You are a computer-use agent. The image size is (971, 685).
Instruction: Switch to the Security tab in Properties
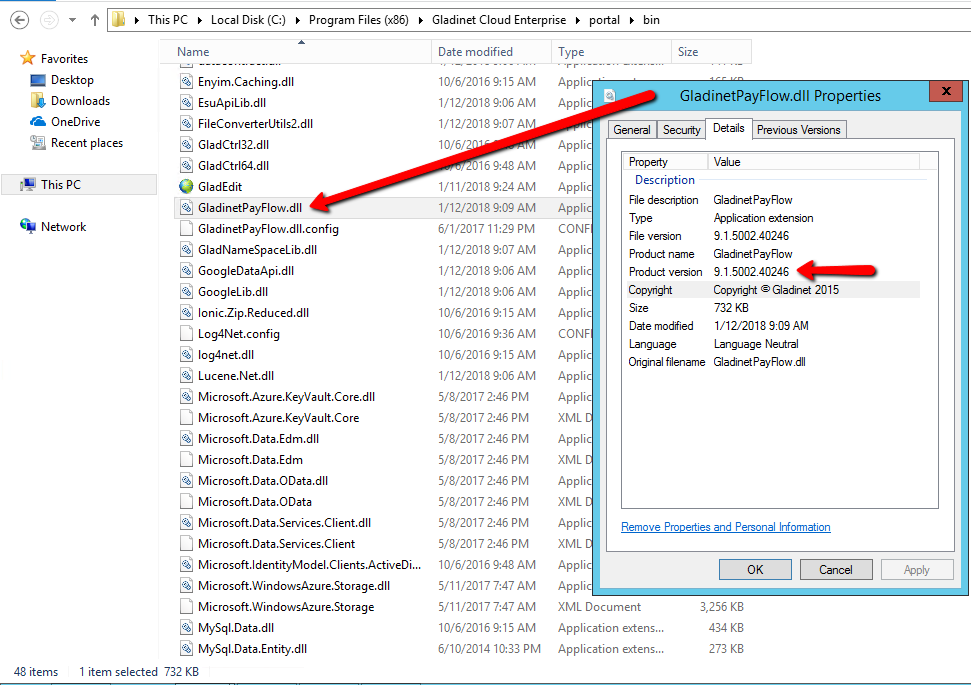pos(681,129)
